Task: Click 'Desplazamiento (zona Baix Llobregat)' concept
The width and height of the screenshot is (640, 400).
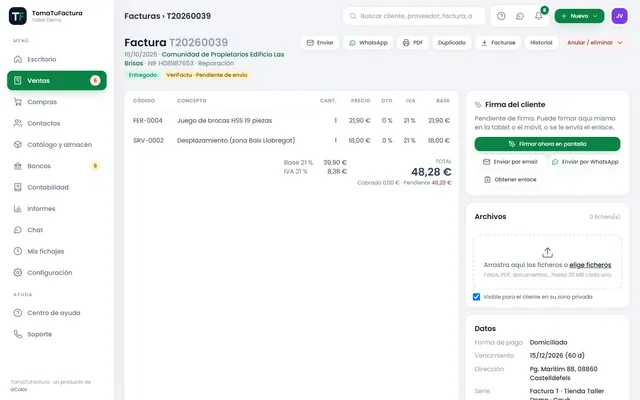Action: click(236, 140)
